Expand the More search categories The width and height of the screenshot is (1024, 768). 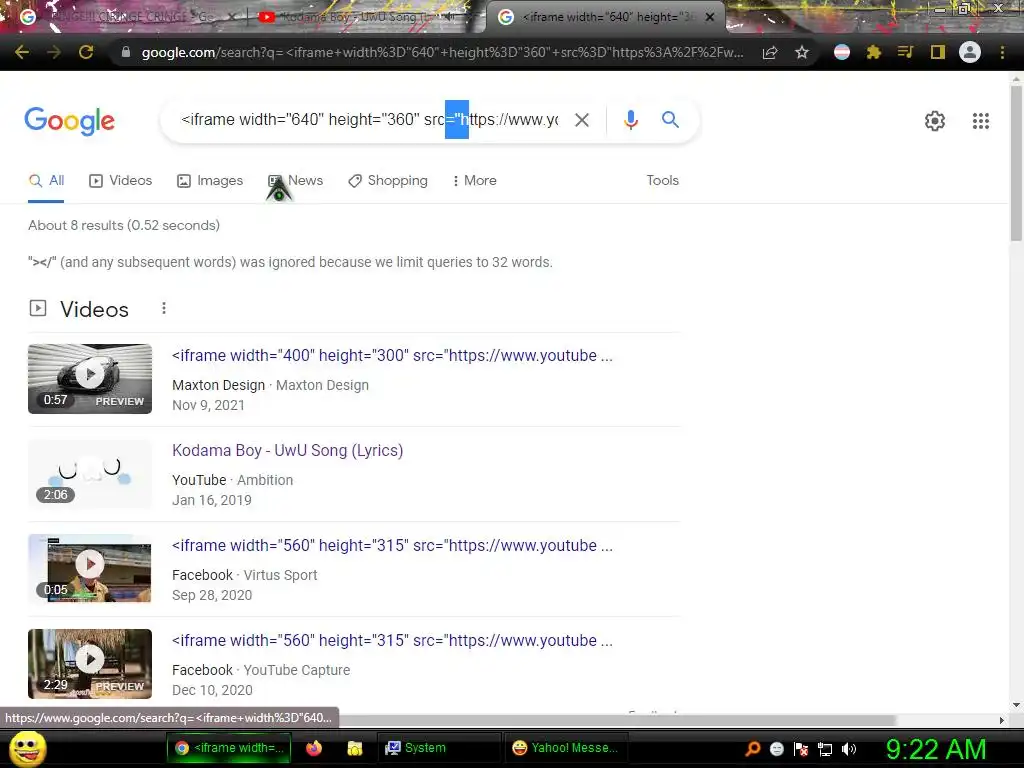(475, 181)
